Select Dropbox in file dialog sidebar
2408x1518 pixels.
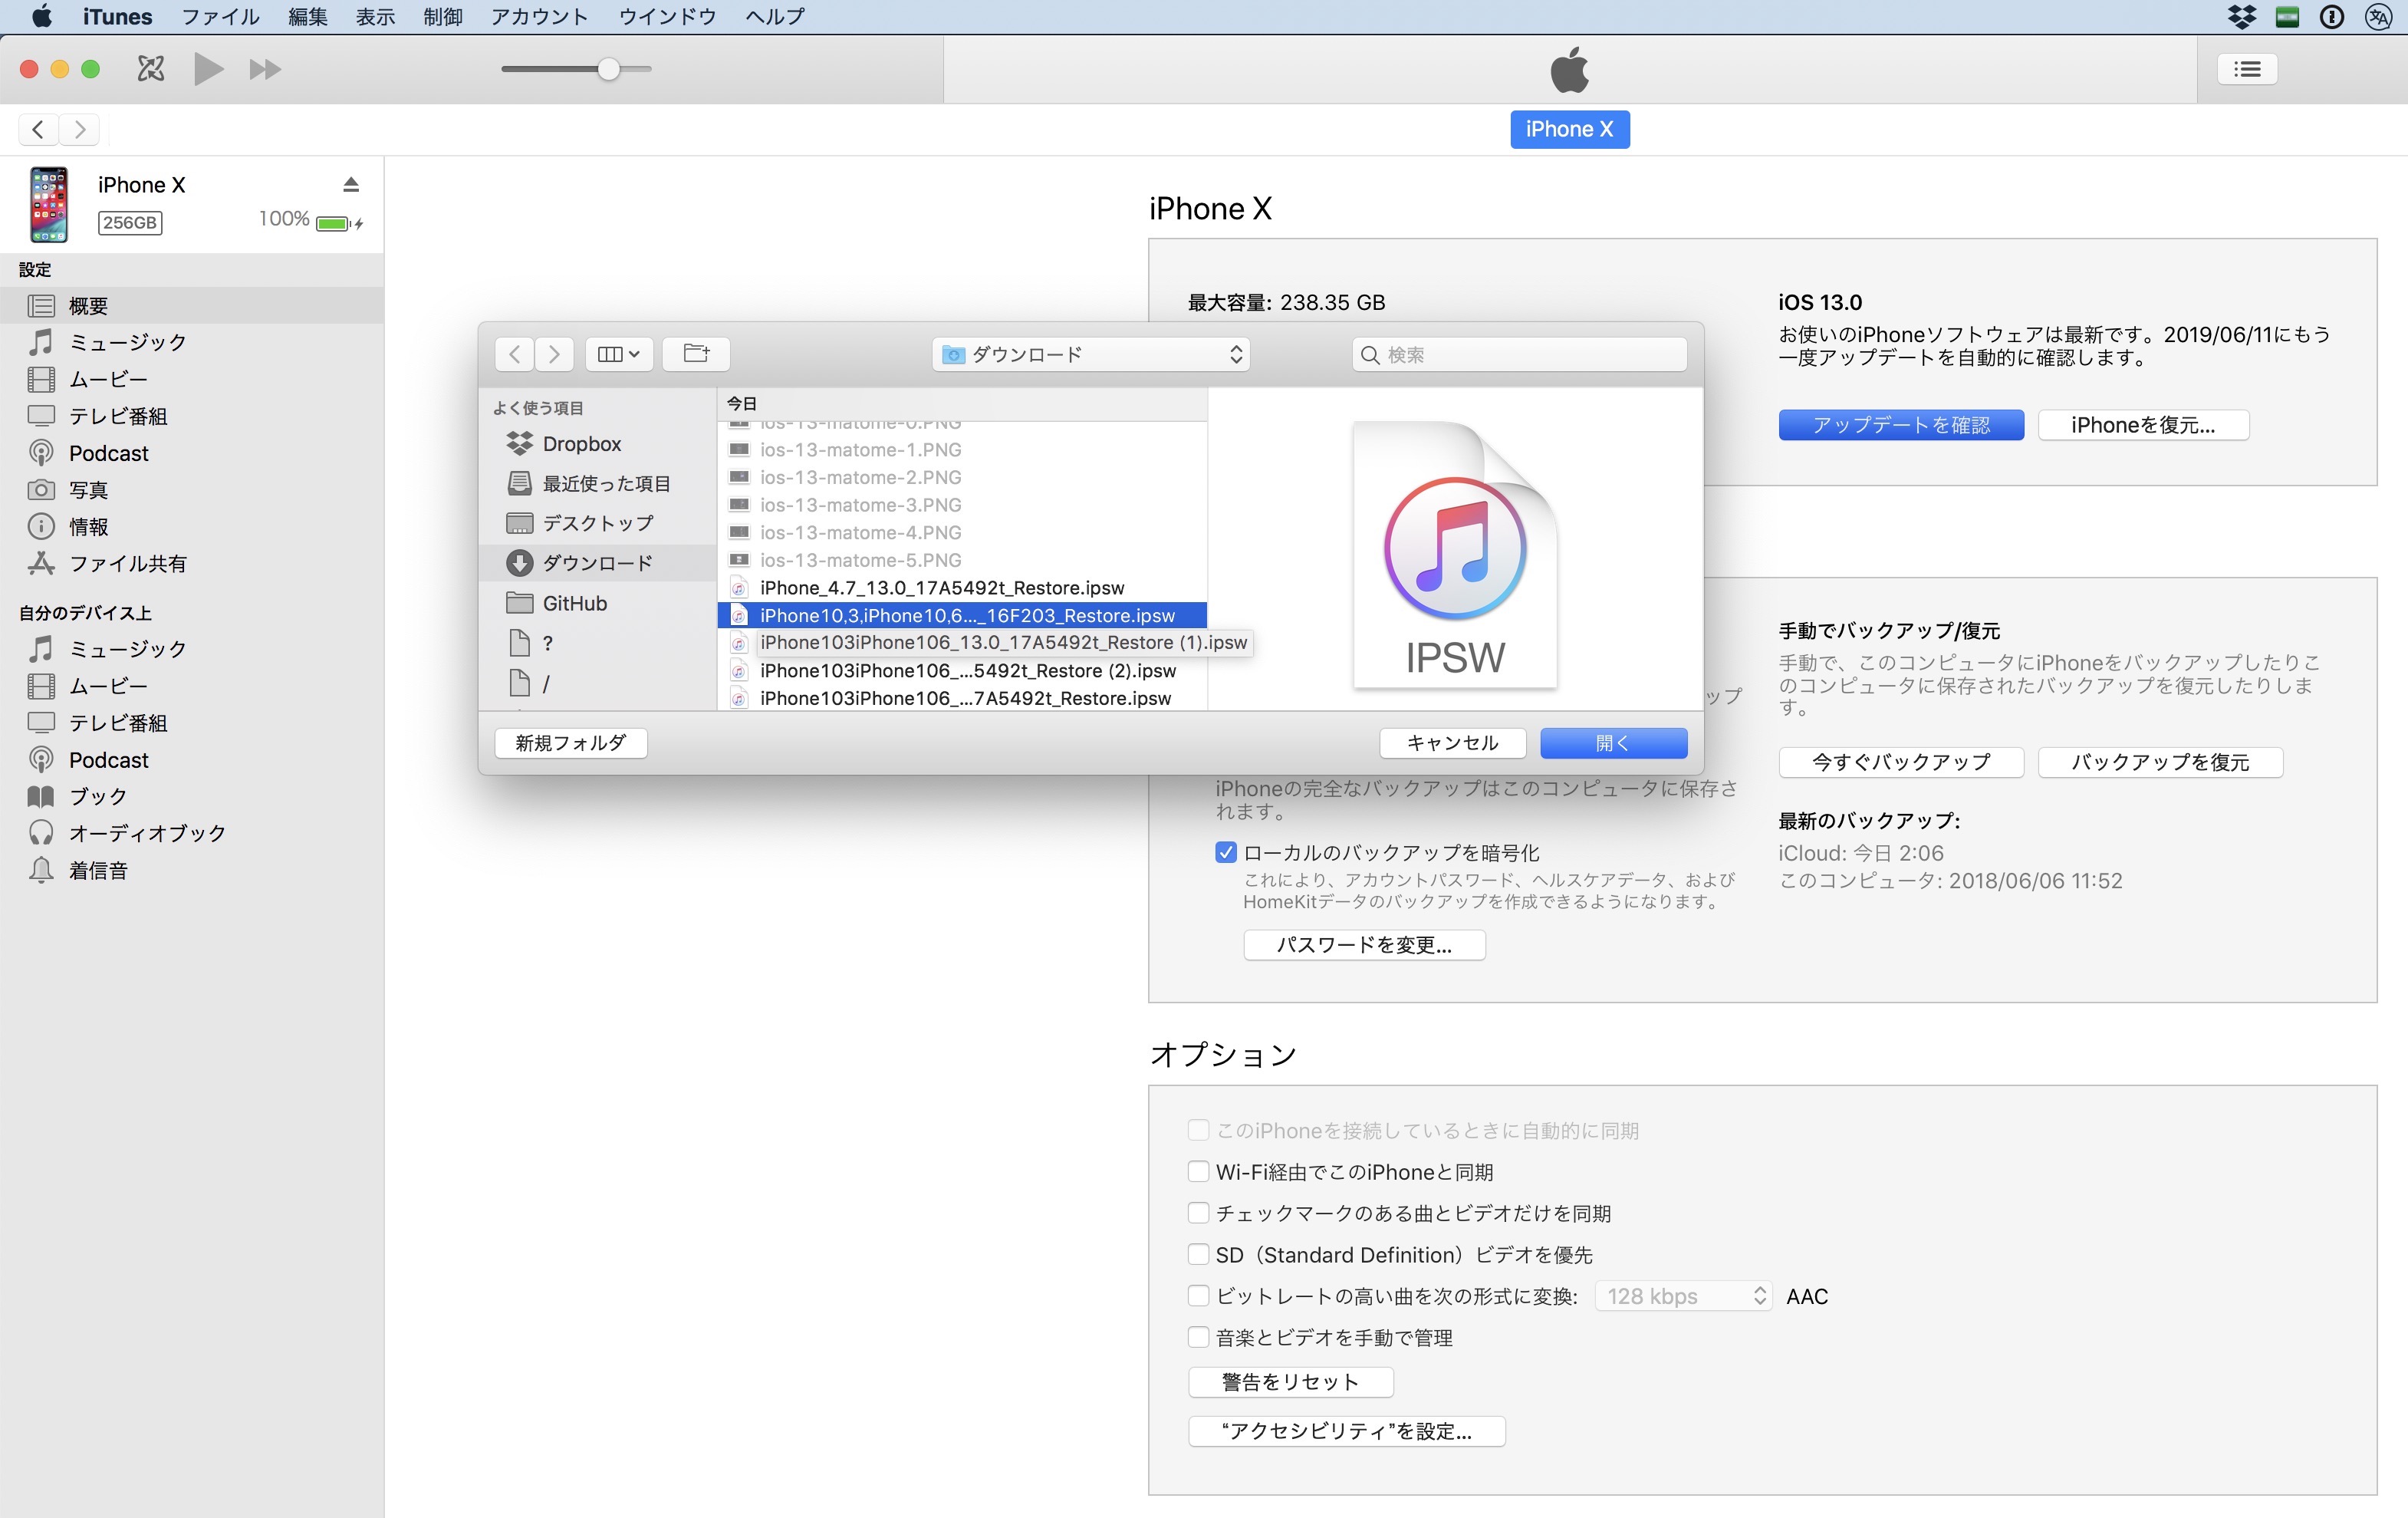(598, 443)
